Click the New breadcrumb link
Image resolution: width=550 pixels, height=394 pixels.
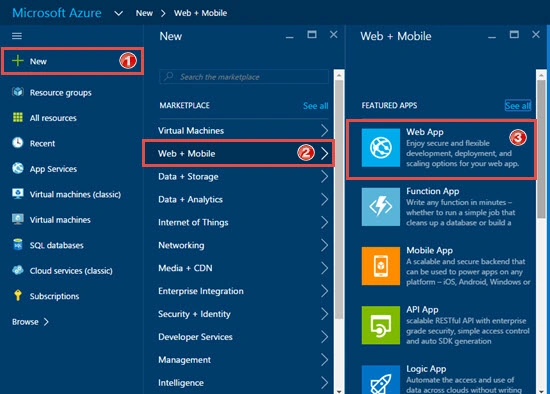[x=144, y=13]
